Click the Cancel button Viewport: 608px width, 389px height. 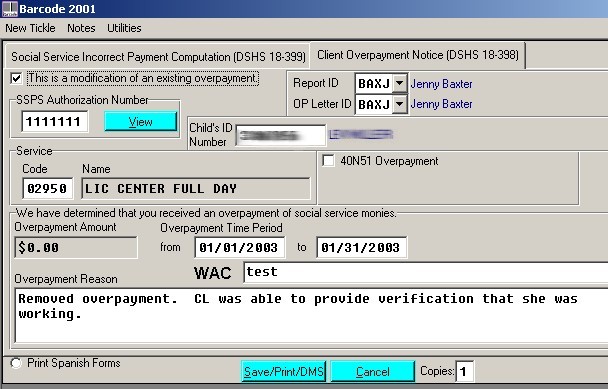[373, 372]
